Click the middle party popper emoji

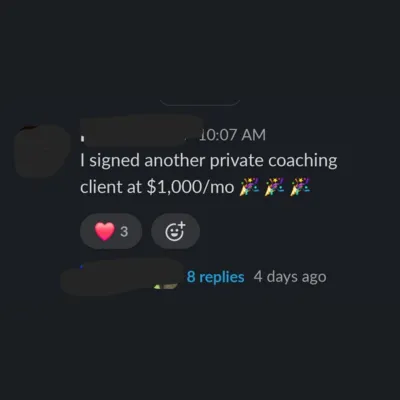click(274, 187)
